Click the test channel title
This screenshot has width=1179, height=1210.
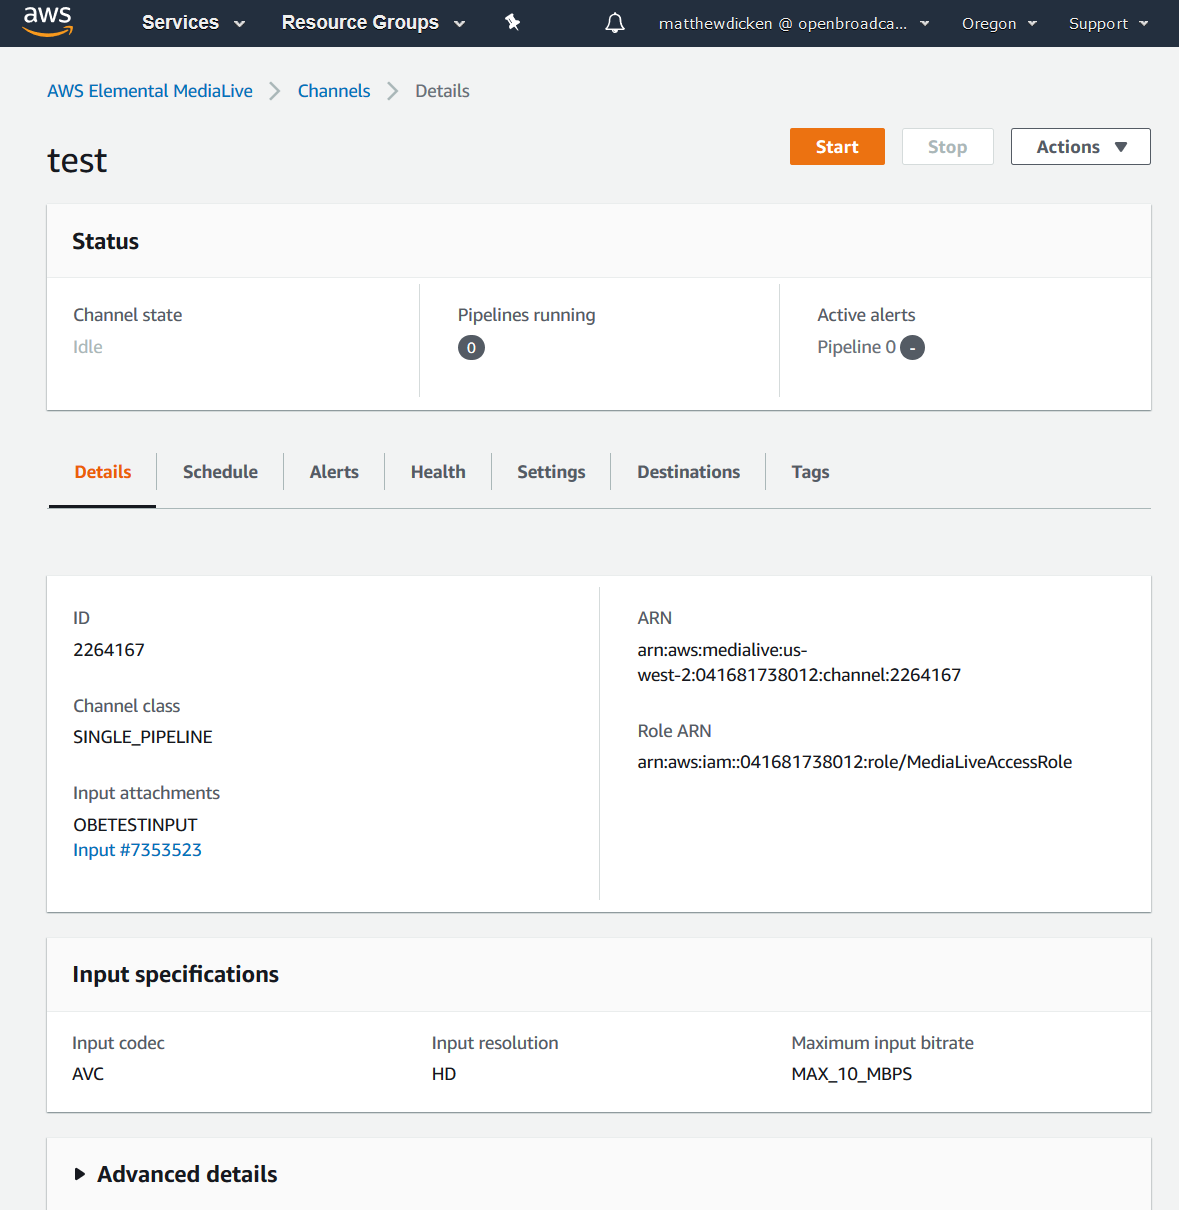77,160
